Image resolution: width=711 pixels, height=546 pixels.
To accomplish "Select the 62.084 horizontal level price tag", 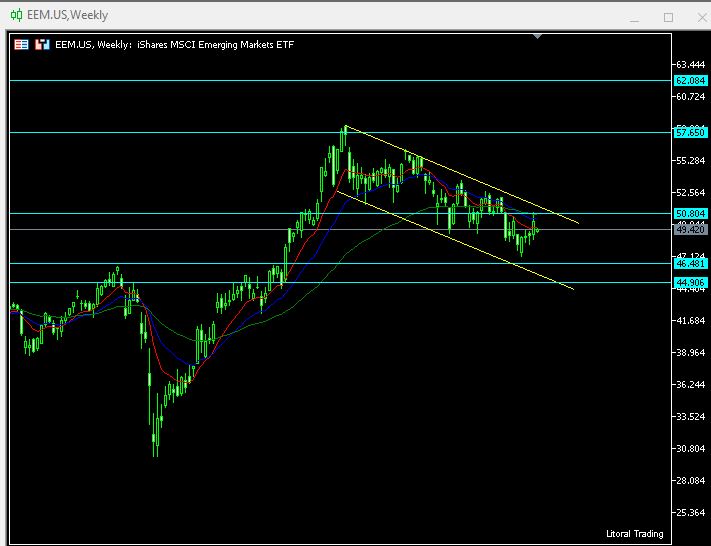I will pyautogui.click(x=691, y=80).
